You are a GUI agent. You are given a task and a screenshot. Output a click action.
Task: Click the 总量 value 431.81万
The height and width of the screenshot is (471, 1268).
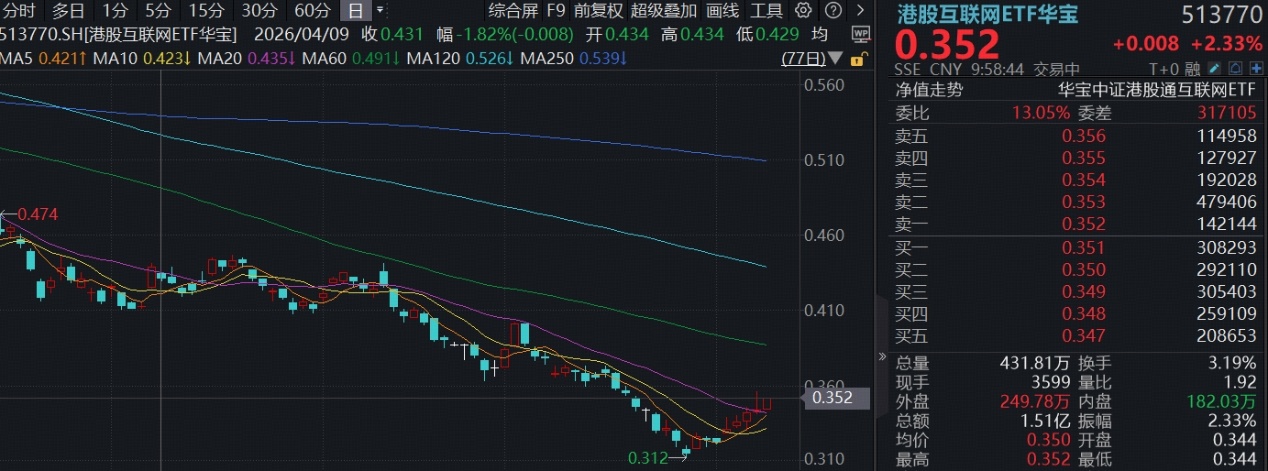tap(1037, 362)
